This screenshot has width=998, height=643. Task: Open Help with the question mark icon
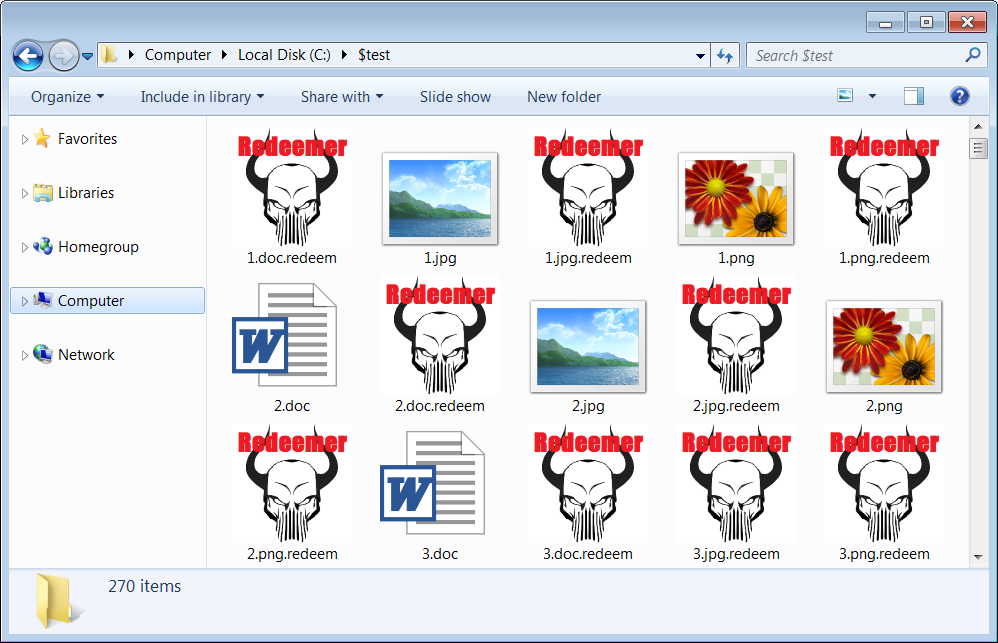[x=960, y=96]
